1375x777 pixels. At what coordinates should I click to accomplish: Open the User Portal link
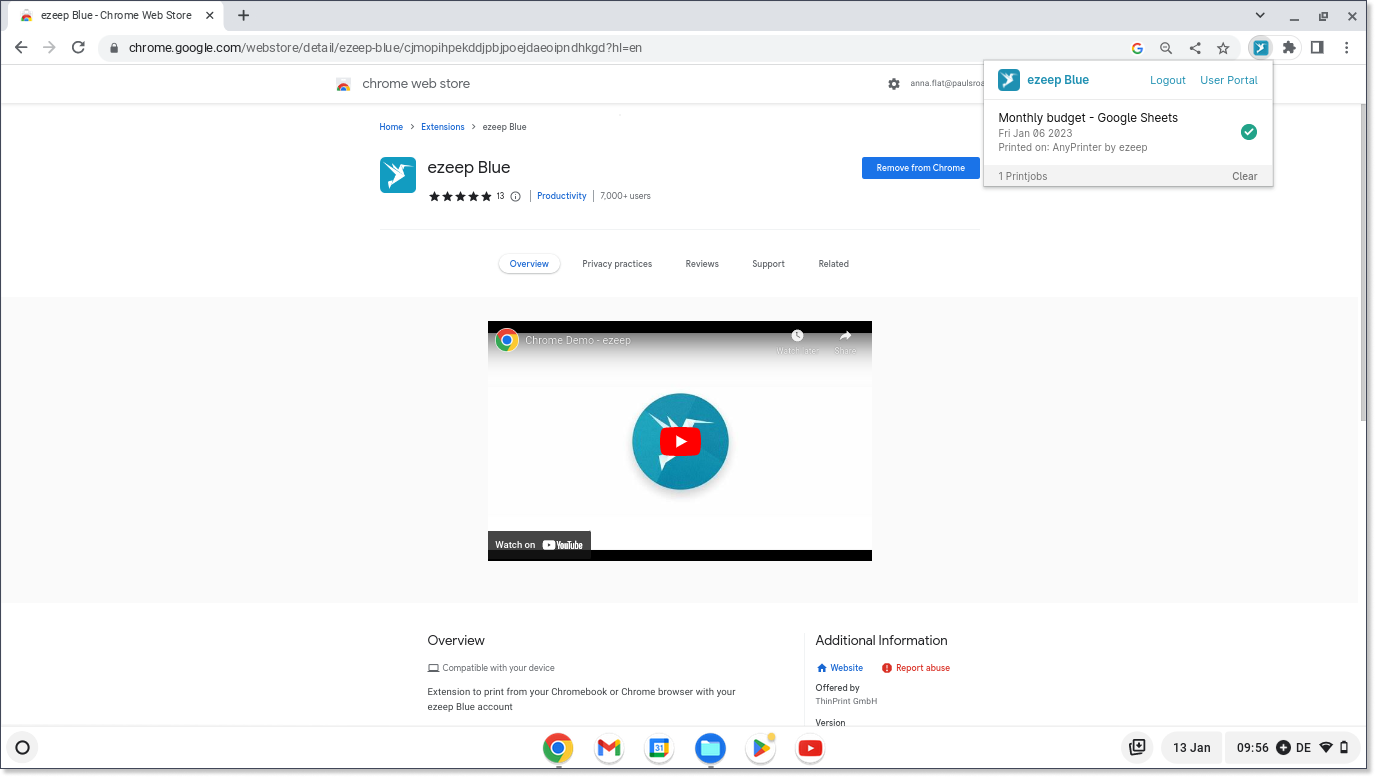pyautogui.click(x=1228, y=80)
